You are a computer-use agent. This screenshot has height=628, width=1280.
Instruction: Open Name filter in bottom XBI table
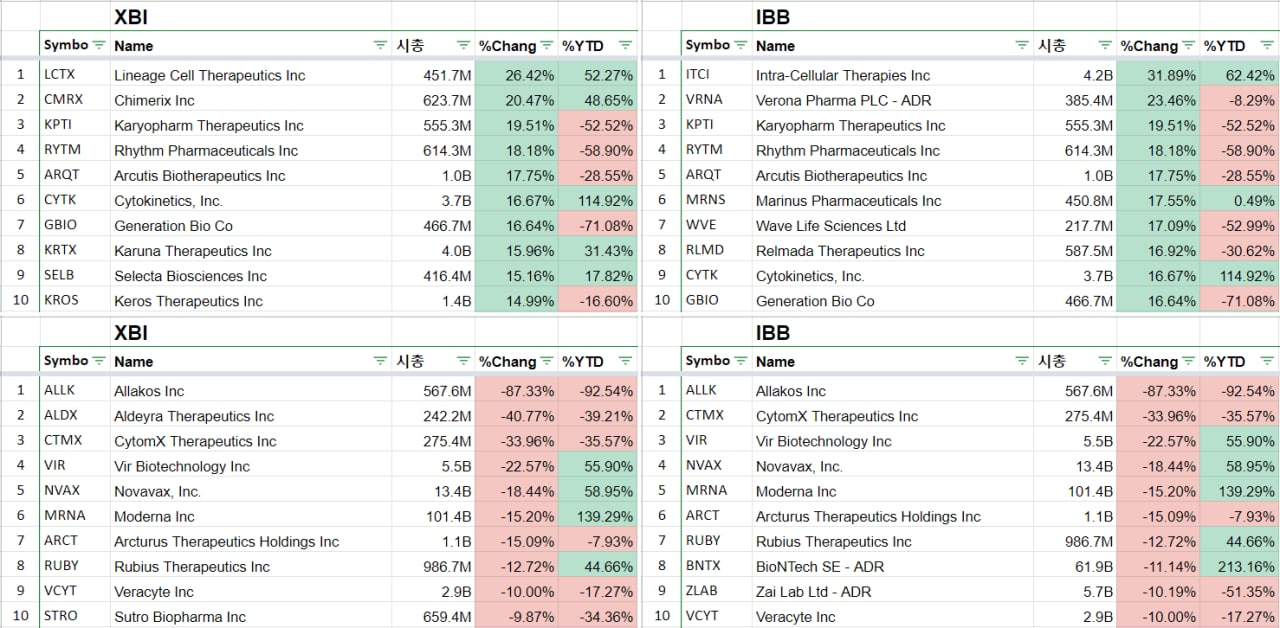[380, 361]
